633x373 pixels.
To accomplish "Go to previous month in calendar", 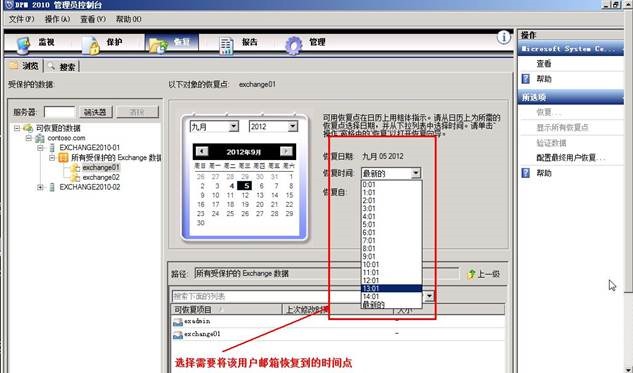I will [x=201, y=151].
